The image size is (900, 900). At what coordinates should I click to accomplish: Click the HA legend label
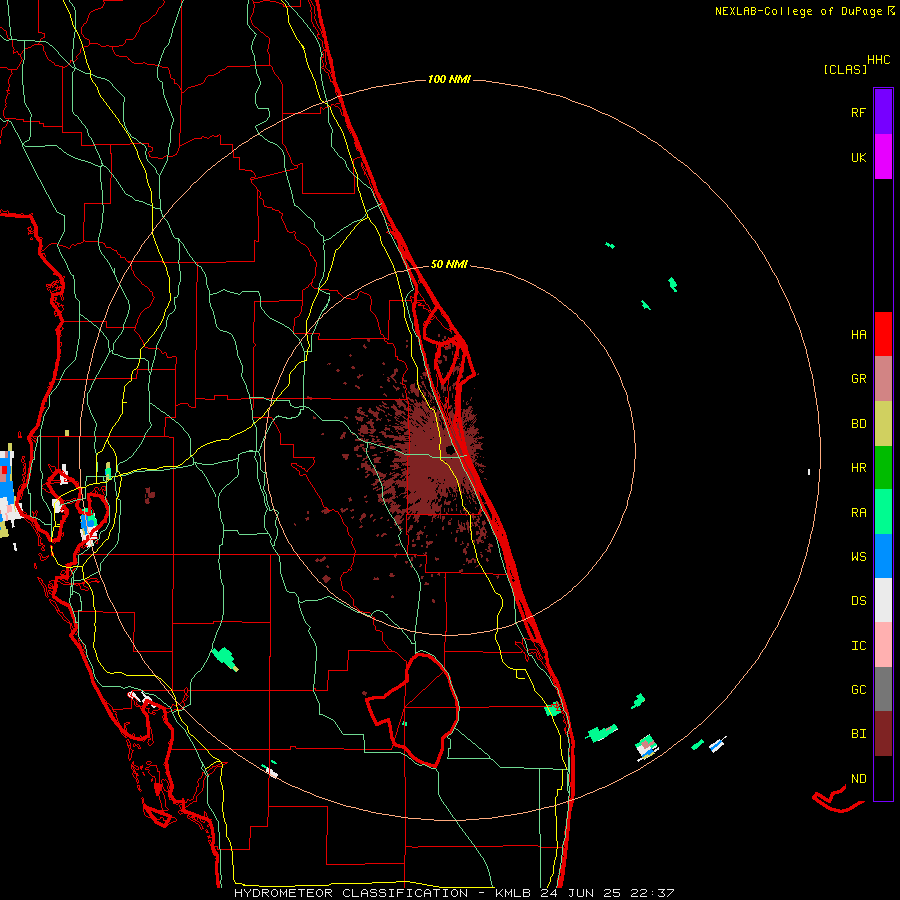click(x=858, y=335)
